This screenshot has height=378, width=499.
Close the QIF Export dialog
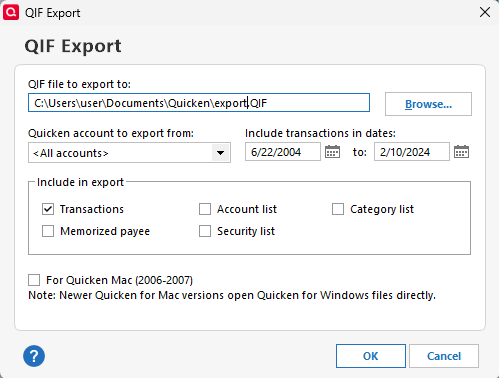point(485,12)
